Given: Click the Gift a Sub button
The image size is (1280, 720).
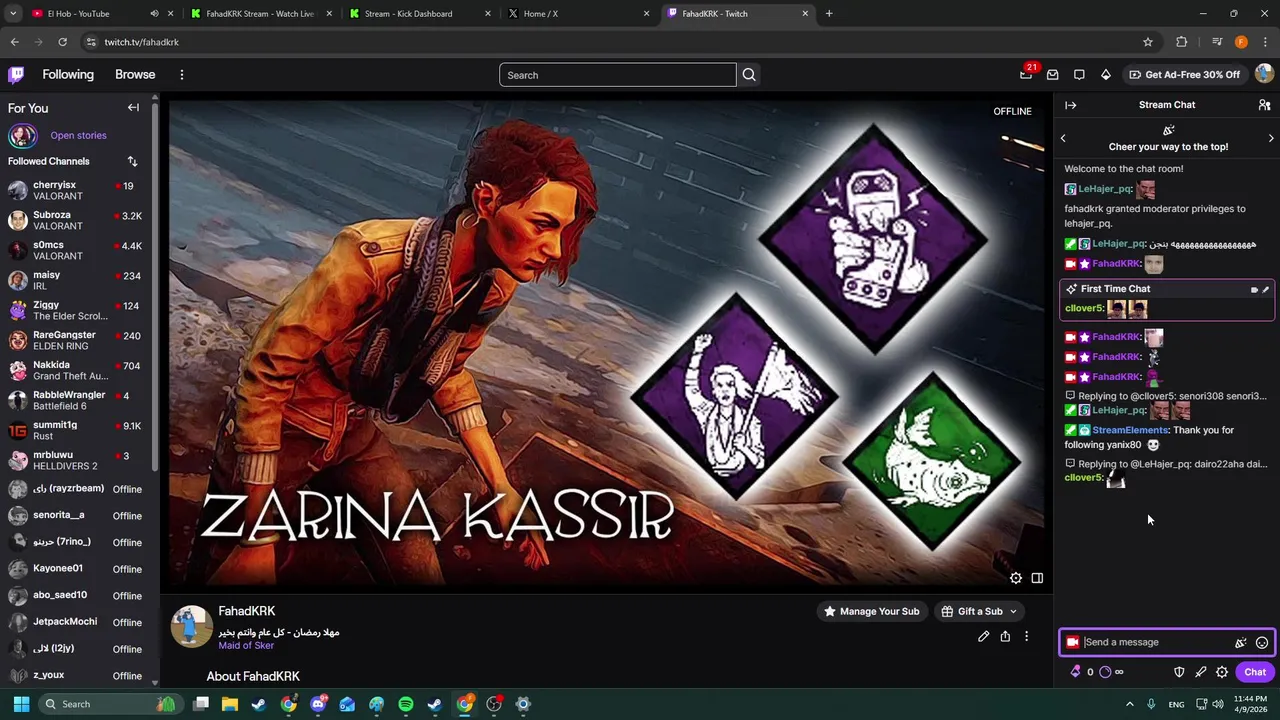Looking at the screenshot, I should point(979,612).
